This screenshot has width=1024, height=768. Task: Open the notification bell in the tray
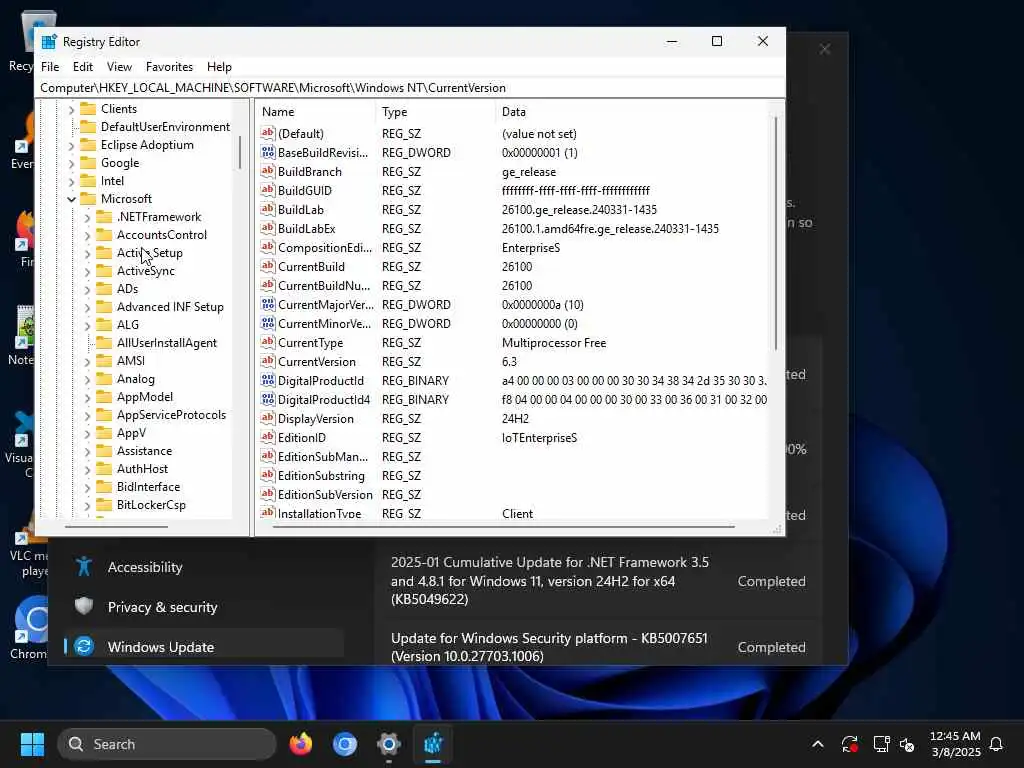pos(996,744)
